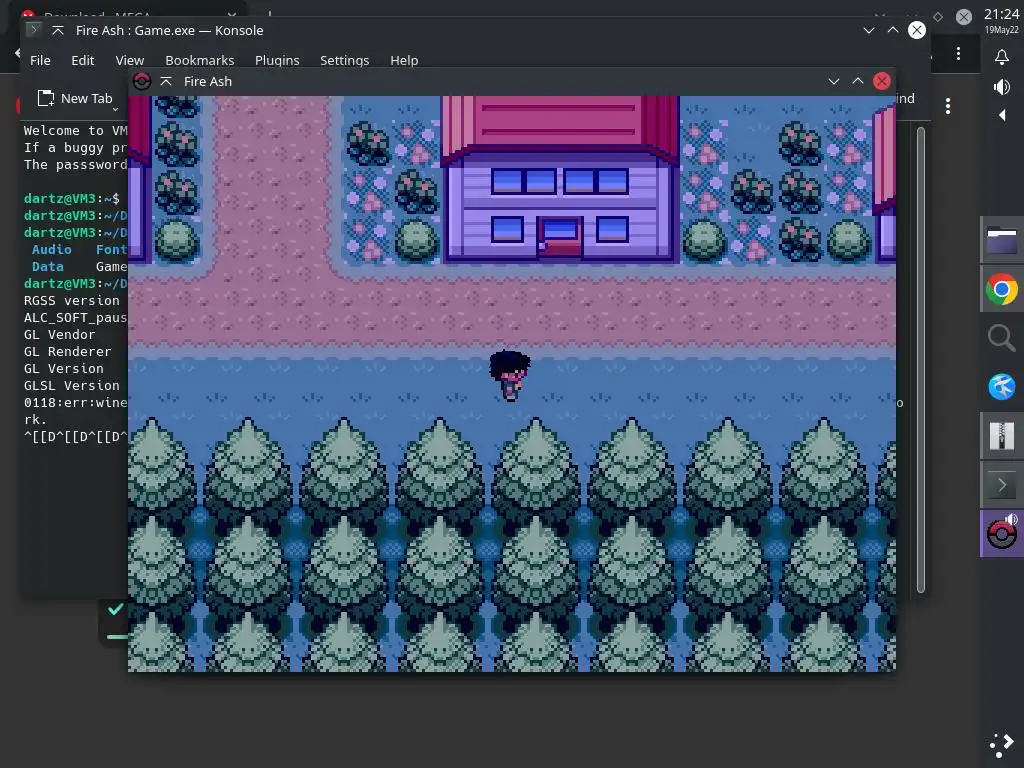The width and height of the screenshot is (1024, 768).
Task: Open the search magnifier in the dock
Action: [x=1001, y=338]
